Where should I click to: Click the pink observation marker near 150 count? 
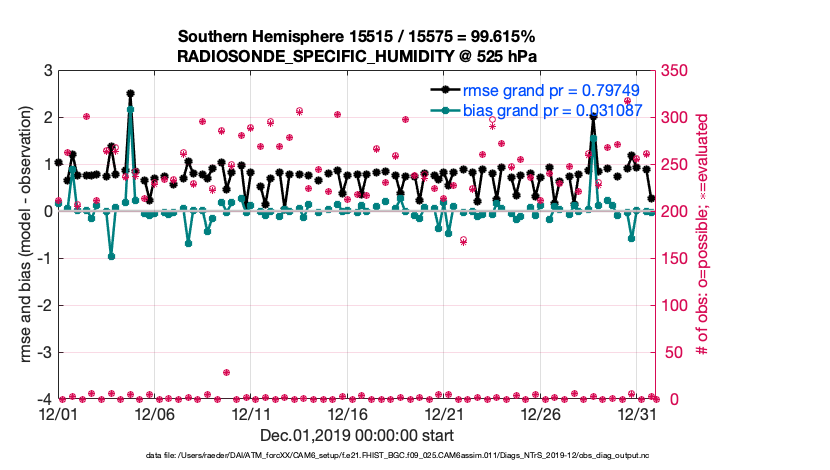click(x=463, y=241)
